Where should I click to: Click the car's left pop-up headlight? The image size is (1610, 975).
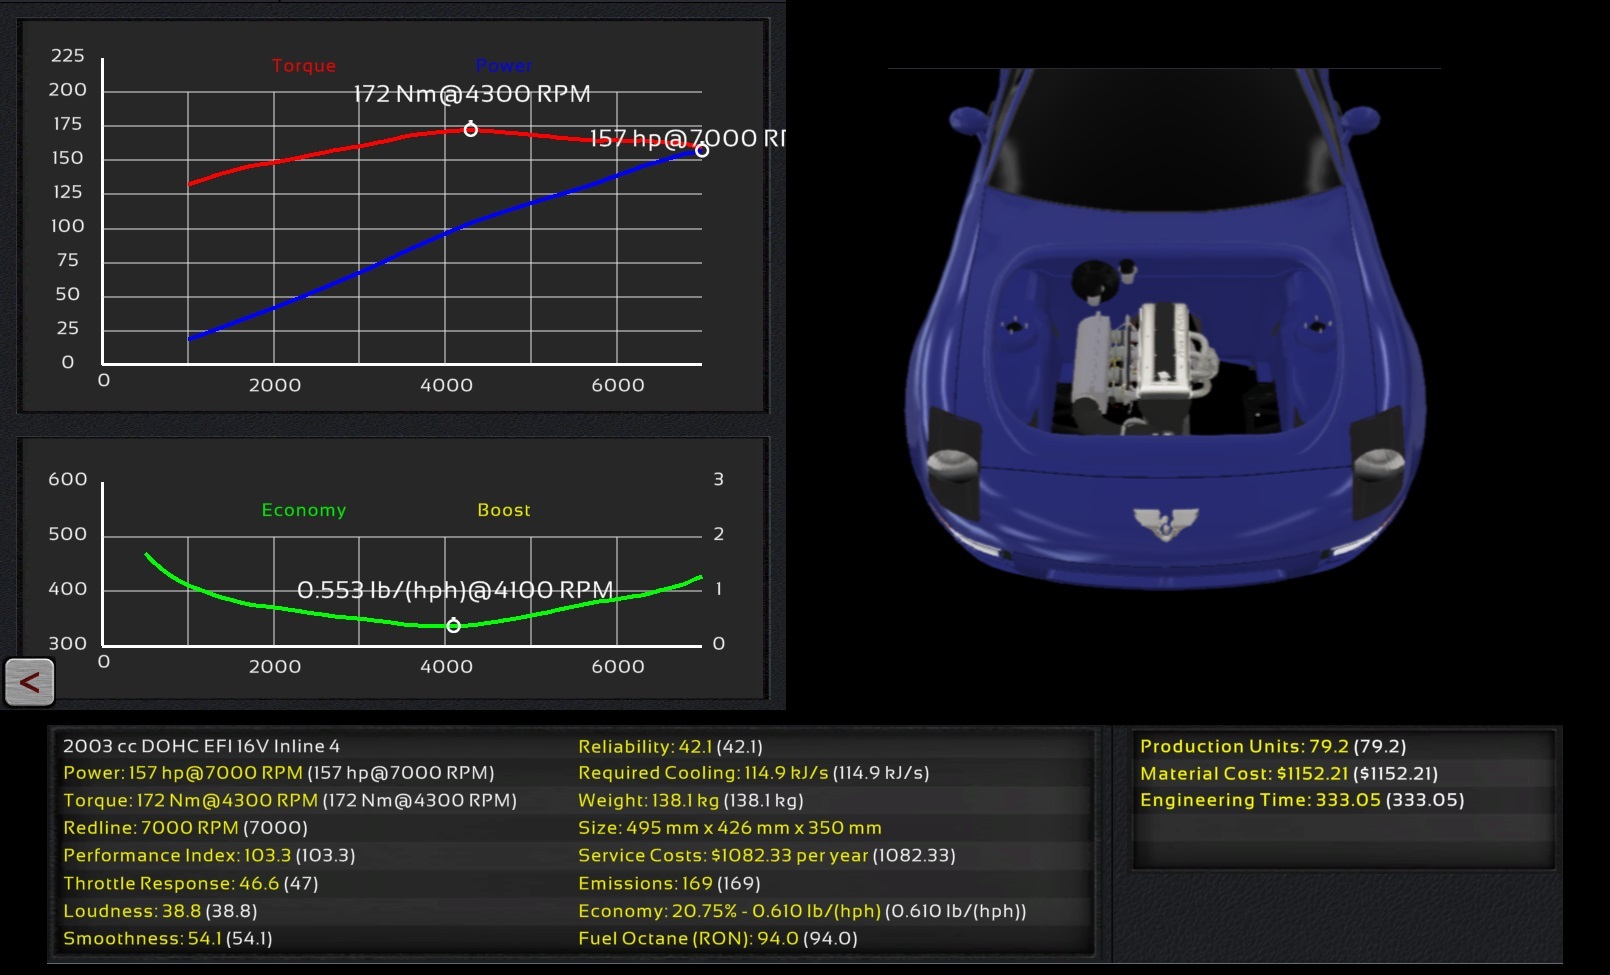coord(952,450)
